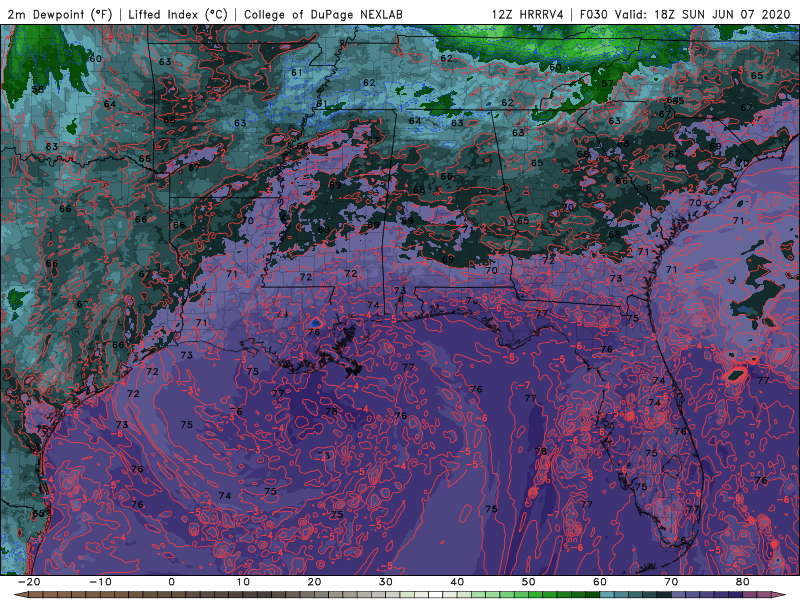Click the -20 label on the color scale
Viewport: 800px width, 600px height.
coord(29,582)
